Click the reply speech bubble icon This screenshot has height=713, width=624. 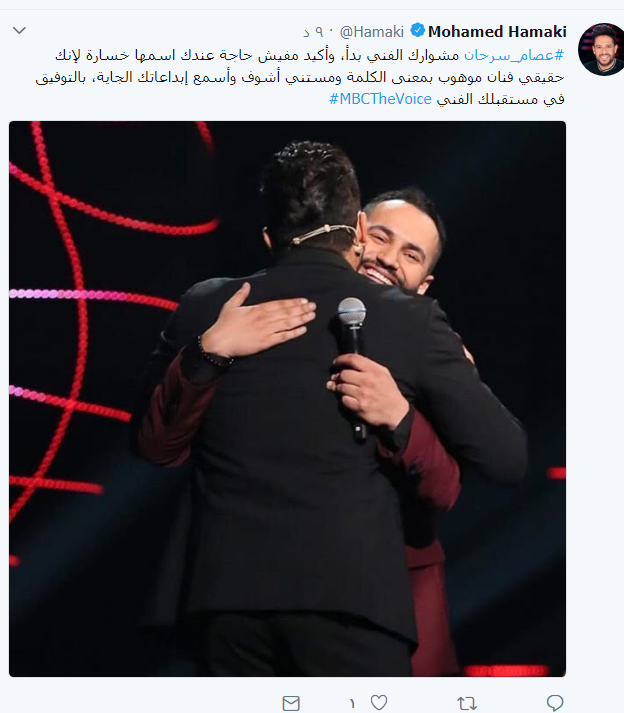[x=554, y=703]
